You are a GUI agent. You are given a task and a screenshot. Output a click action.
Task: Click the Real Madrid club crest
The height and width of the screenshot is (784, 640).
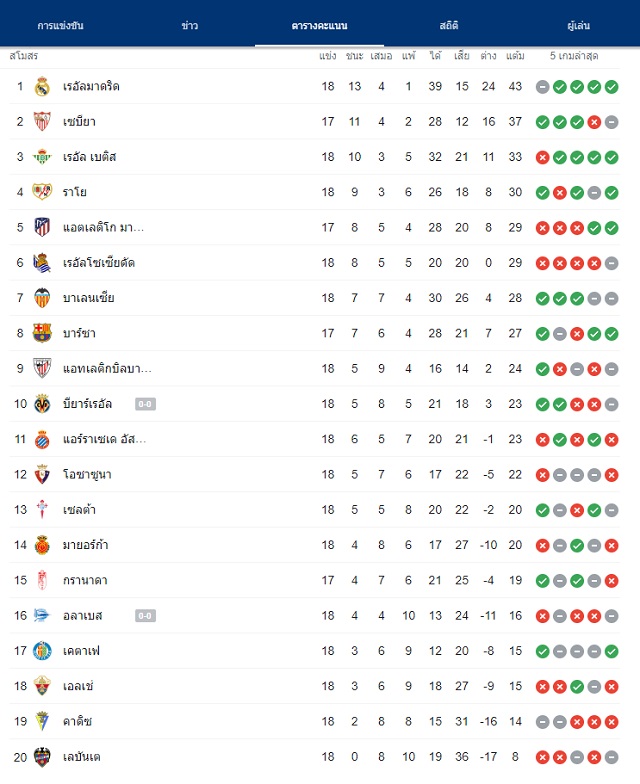click(x=42, y=86)
